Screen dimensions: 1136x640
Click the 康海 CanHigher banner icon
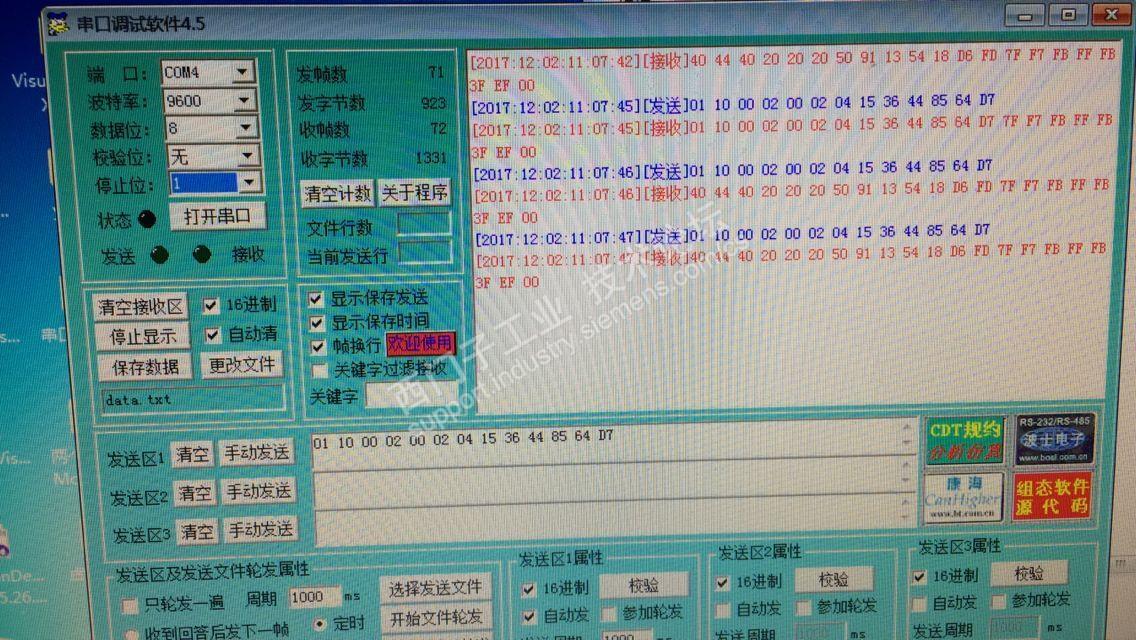[x=964, y=496]
